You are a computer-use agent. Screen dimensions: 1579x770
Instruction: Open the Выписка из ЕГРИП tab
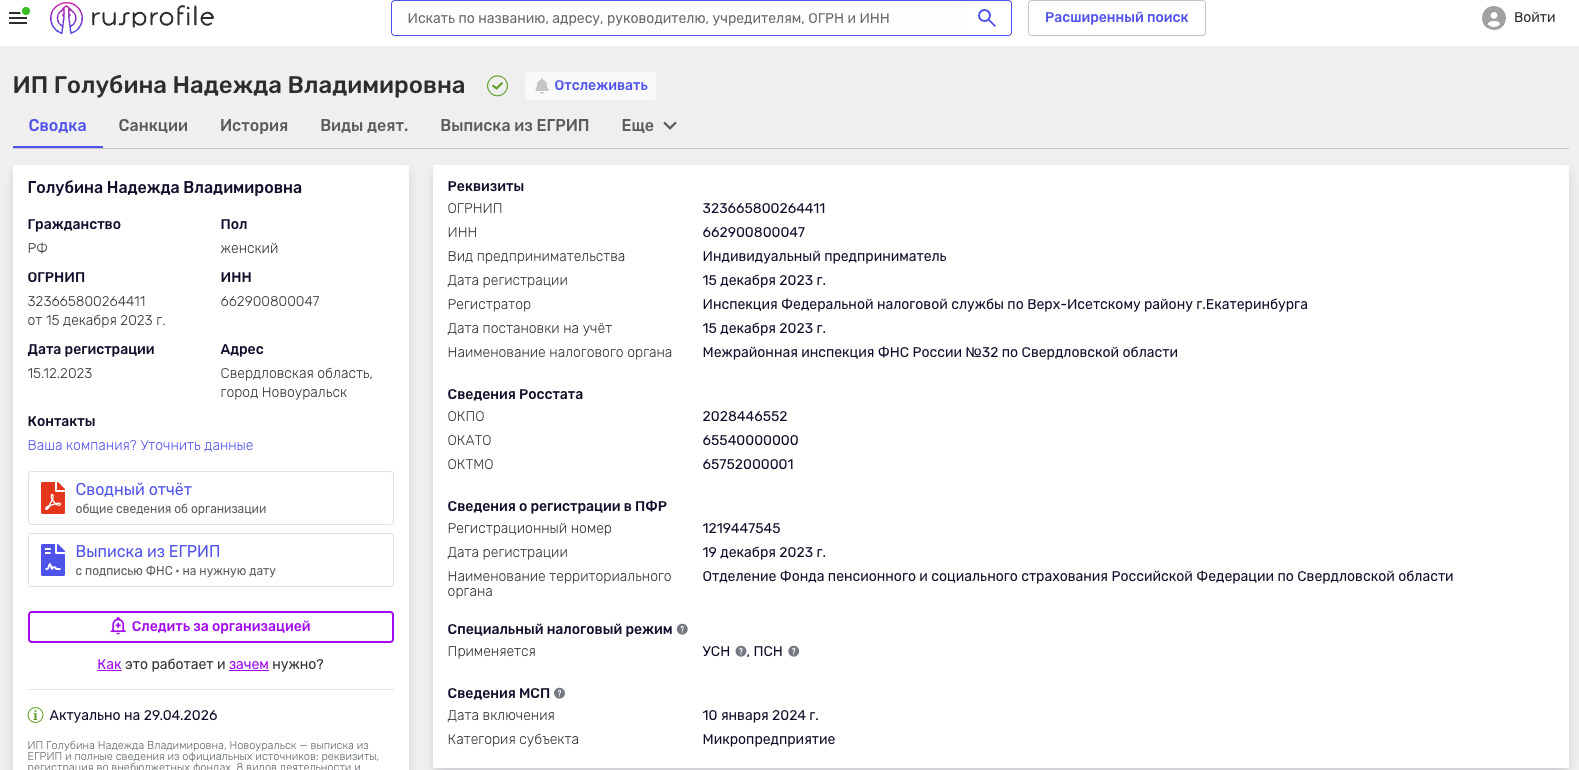pyautogui.click(x=514, y=126)
